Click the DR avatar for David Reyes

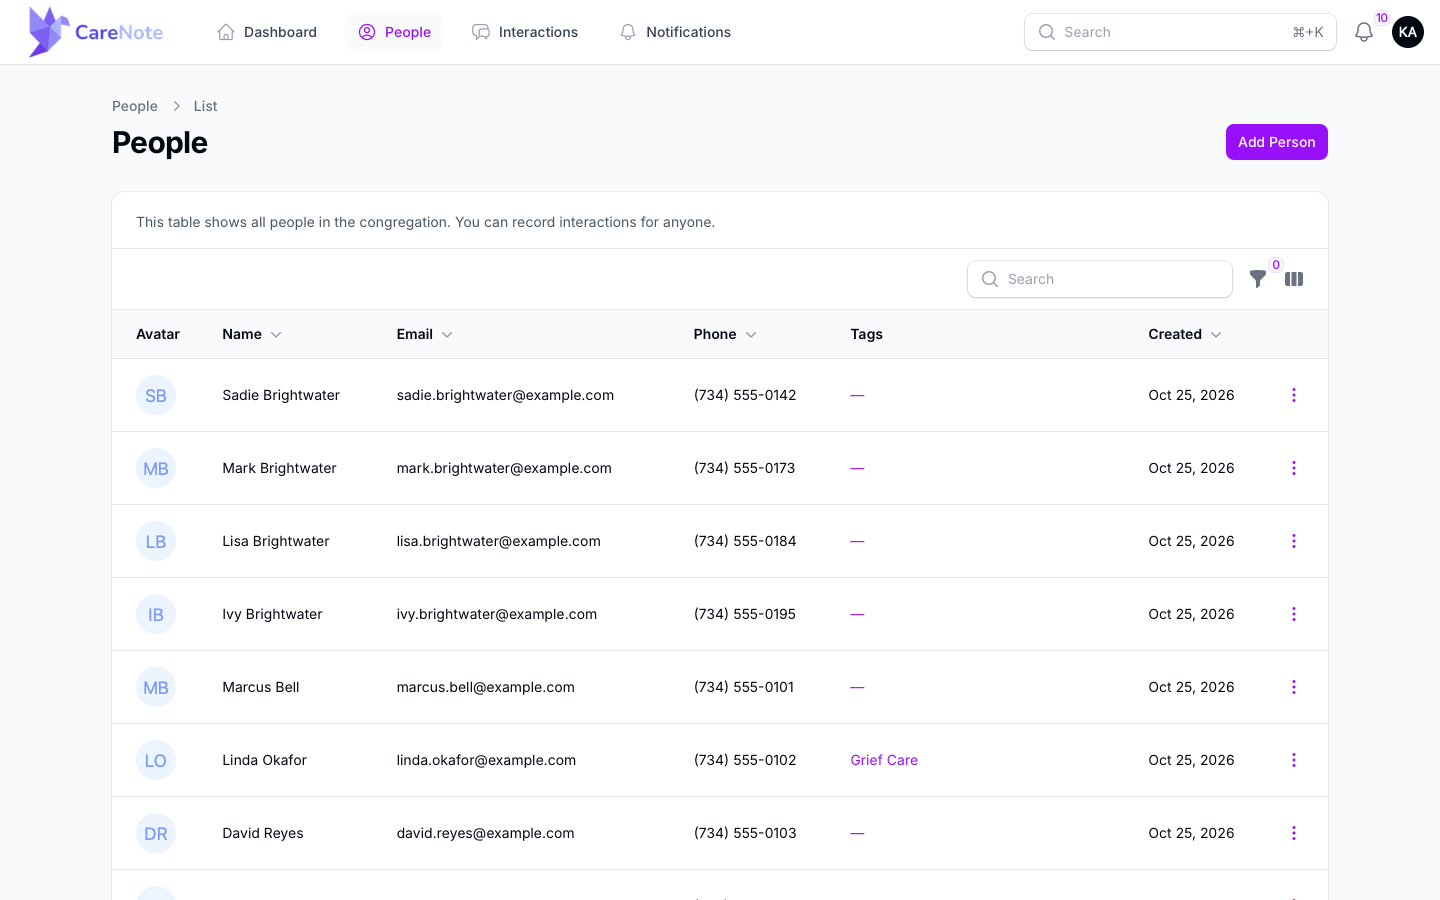(156, 833)
